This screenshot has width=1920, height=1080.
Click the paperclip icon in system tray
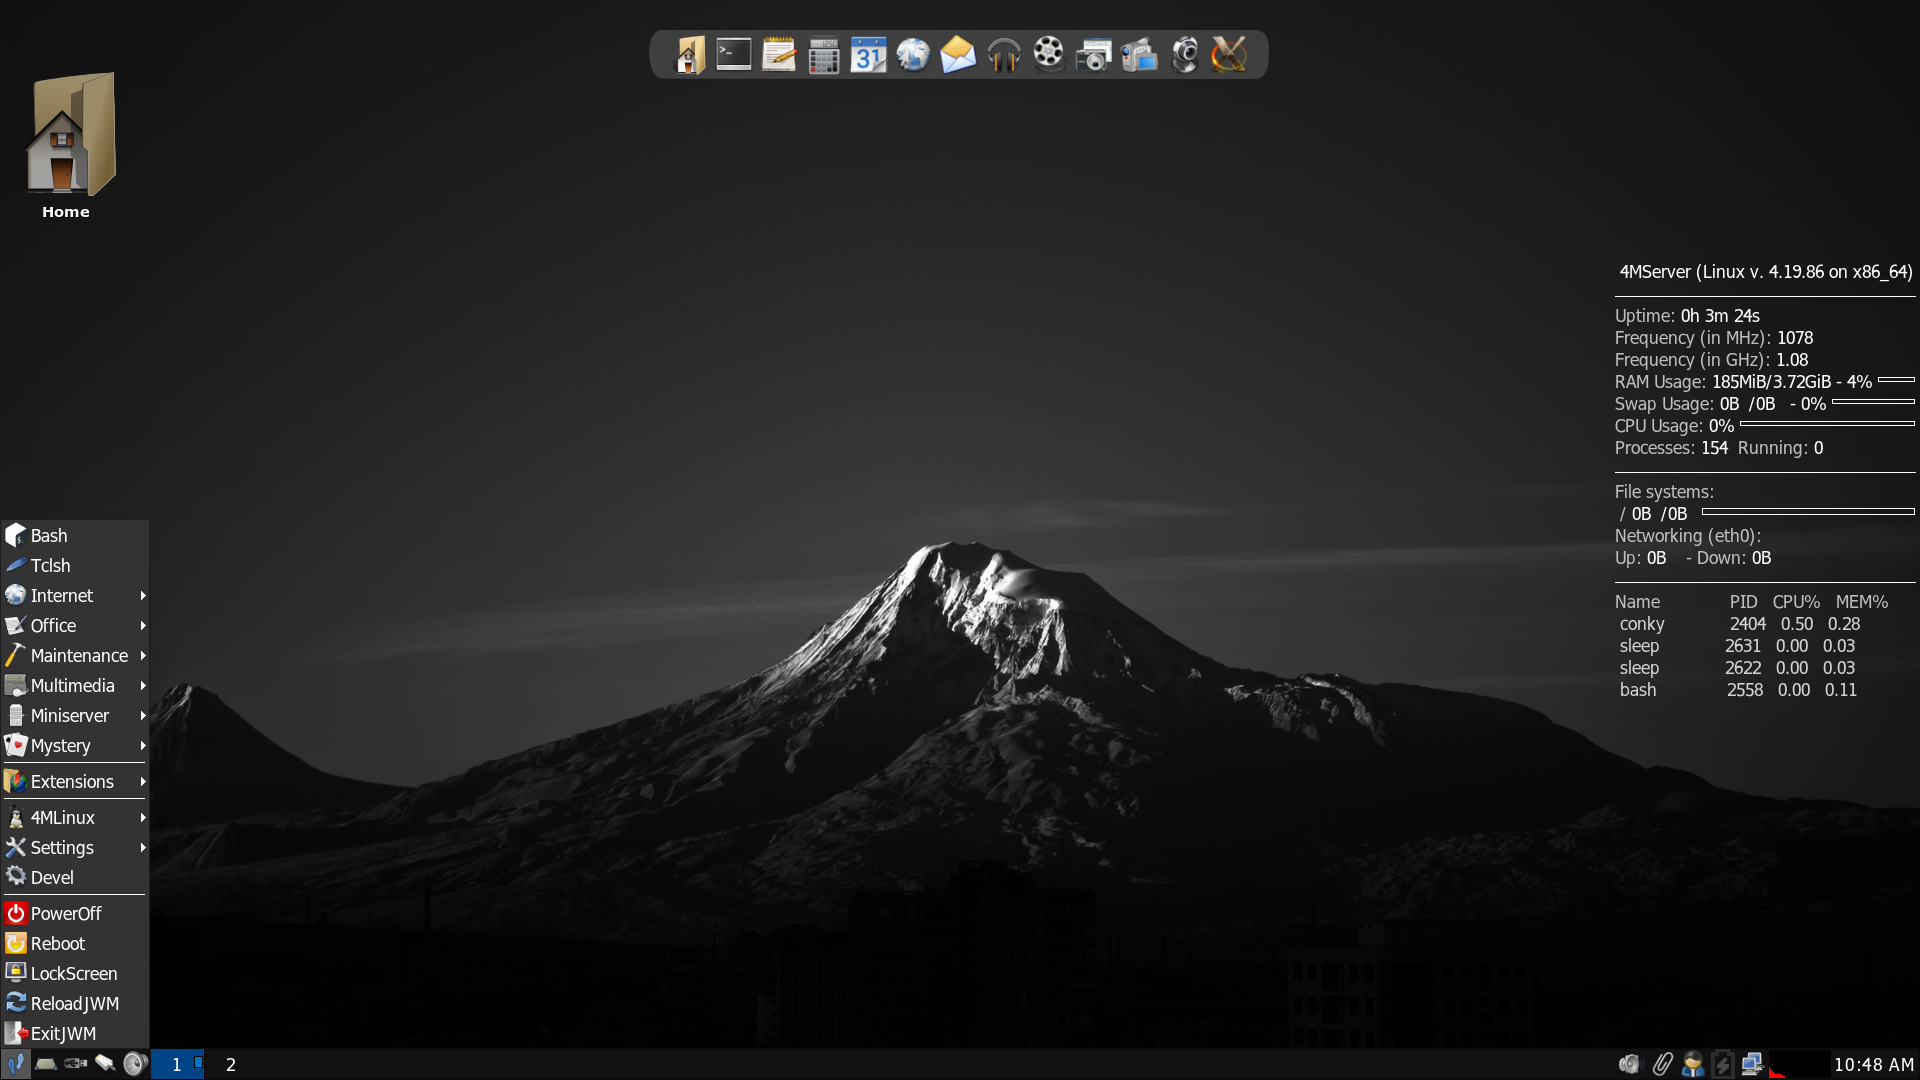click(x=1662, y=1064)
